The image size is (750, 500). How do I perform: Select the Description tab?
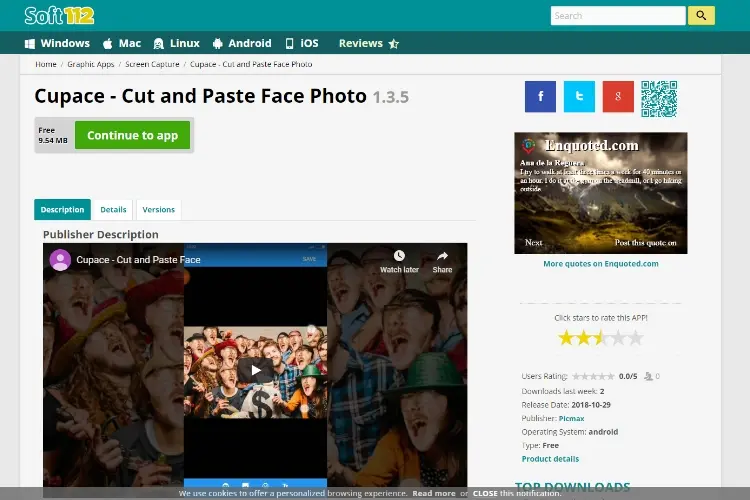62,210
